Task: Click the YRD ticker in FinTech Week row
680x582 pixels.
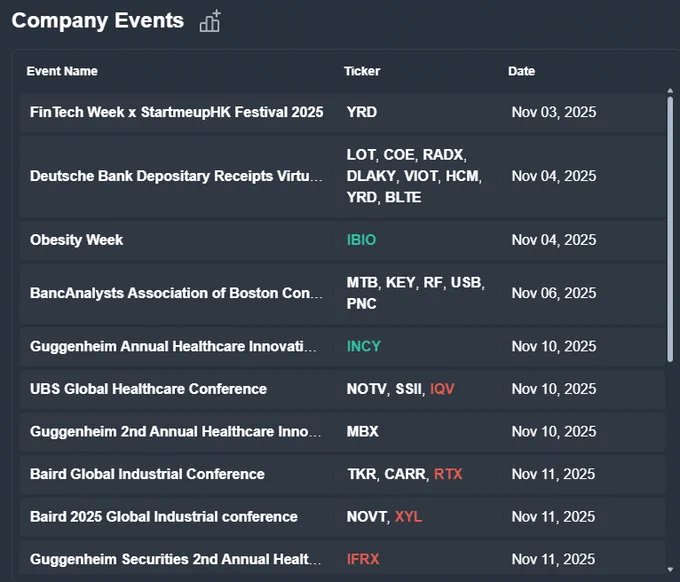Action: [x=362, y=112]
